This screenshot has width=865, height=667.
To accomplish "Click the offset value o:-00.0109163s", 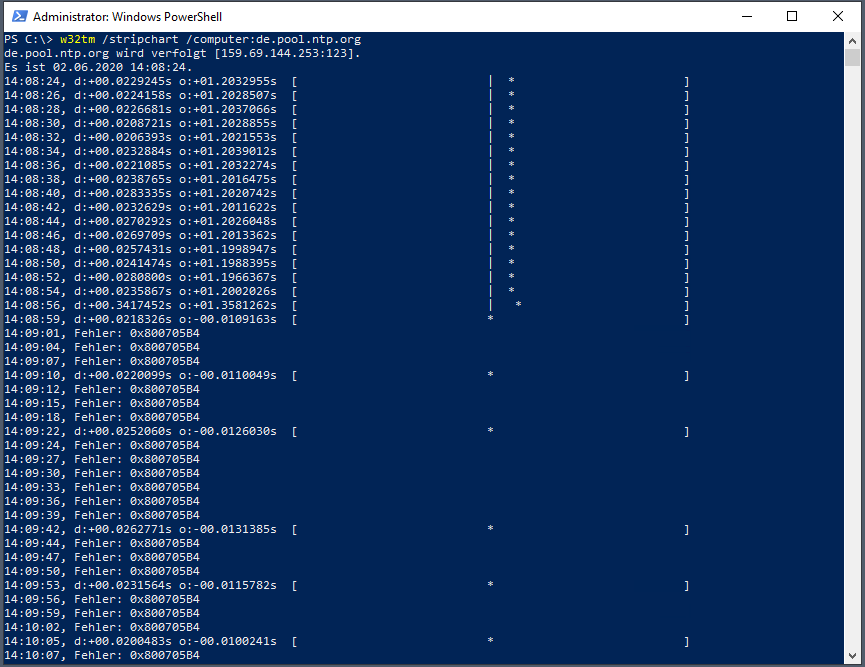I will click(x=228, y=319).
